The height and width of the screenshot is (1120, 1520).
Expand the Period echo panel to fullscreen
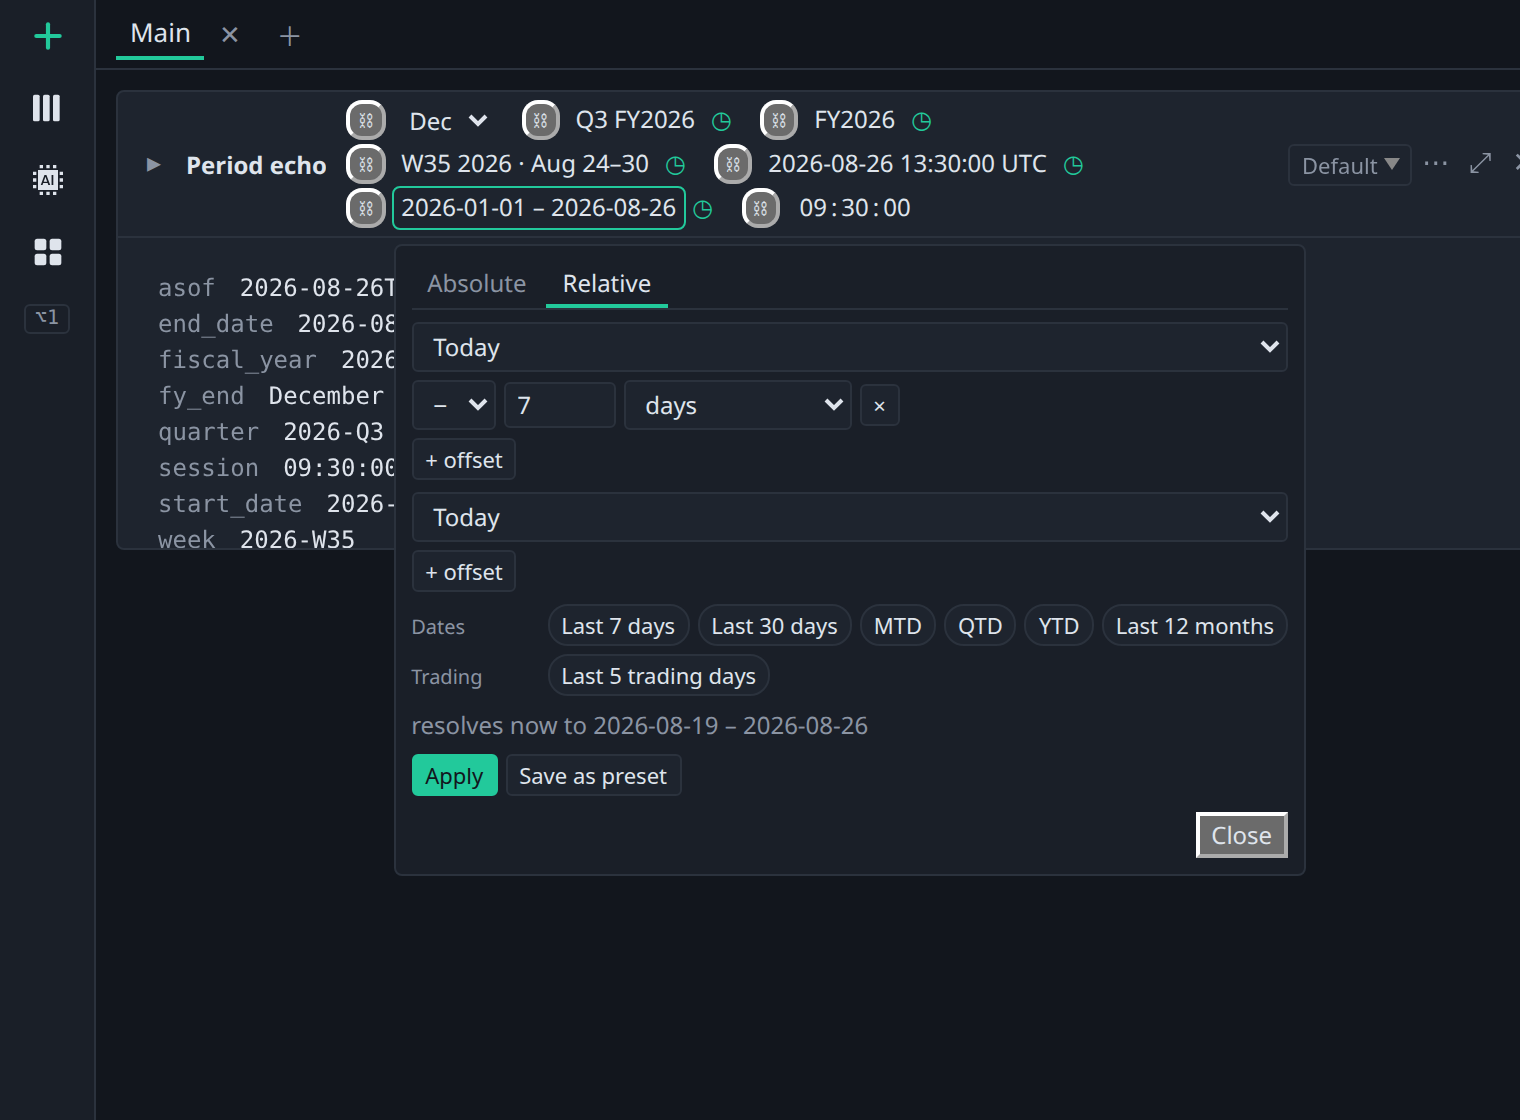point(1480,163)
